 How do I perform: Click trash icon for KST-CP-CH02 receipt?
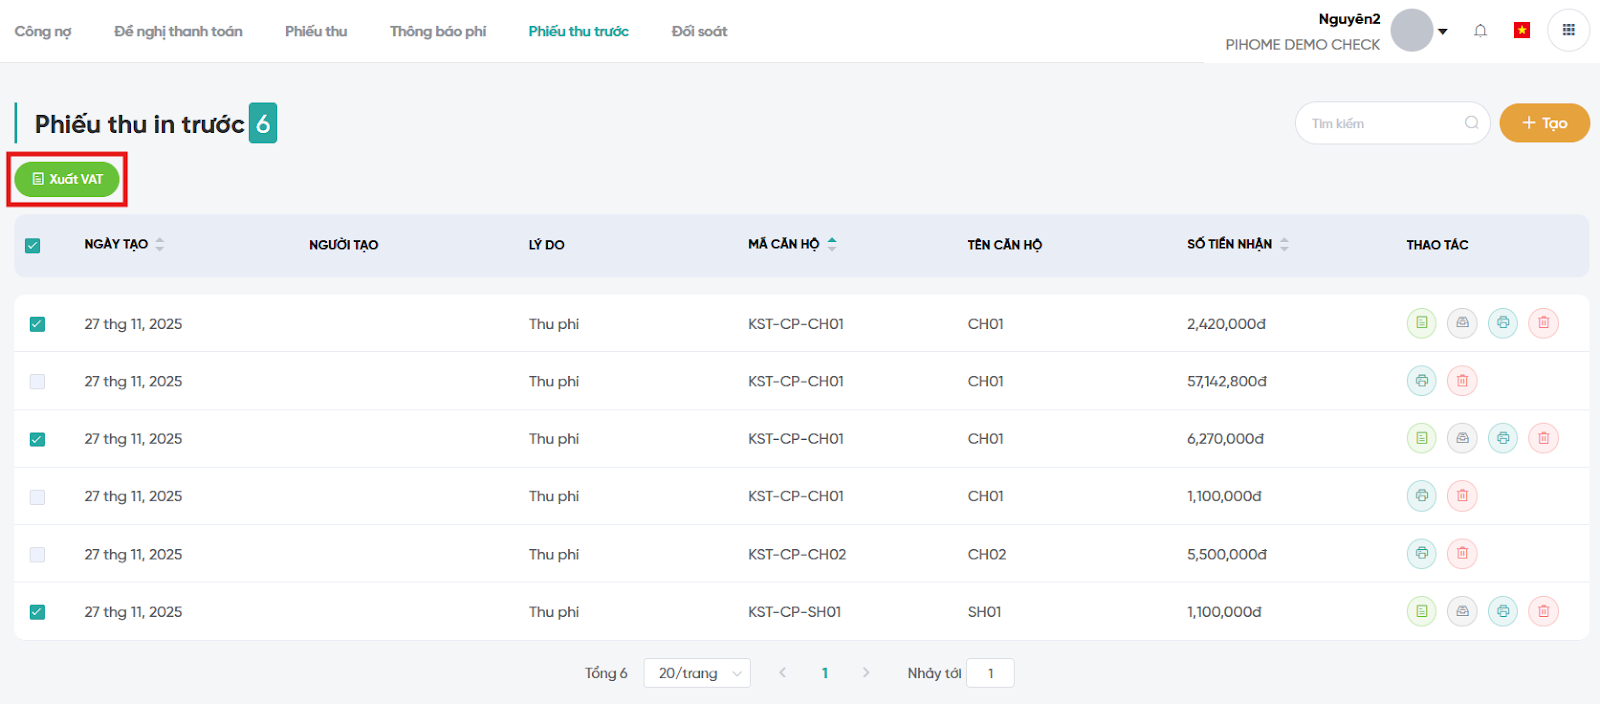click(x=1462, y=554)
